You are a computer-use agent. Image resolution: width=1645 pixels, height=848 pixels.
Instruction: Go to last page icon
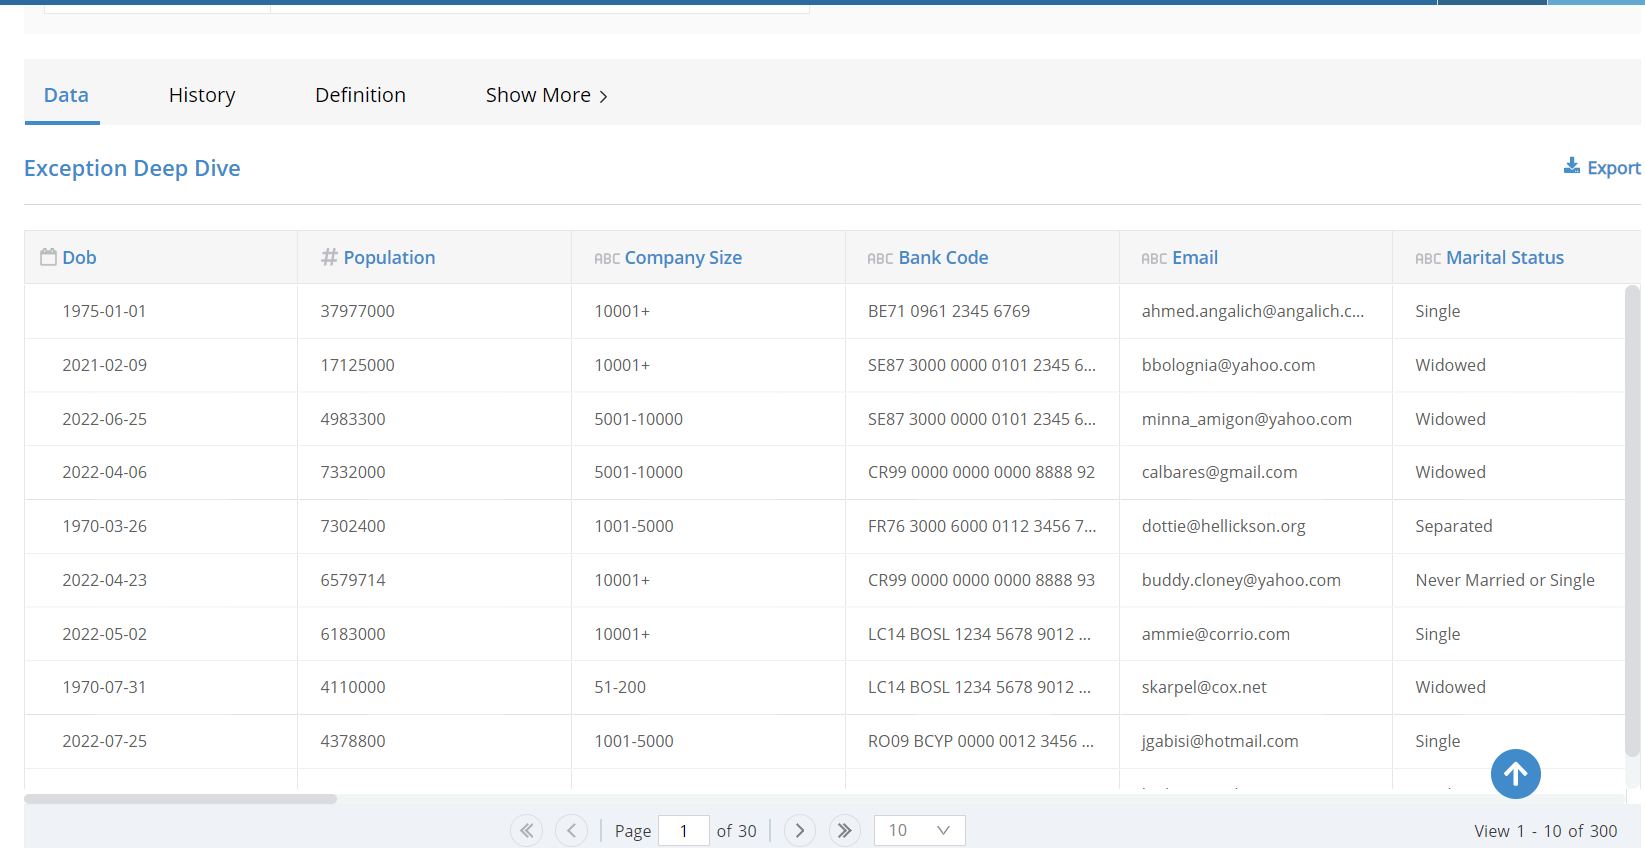coord(845,830)
